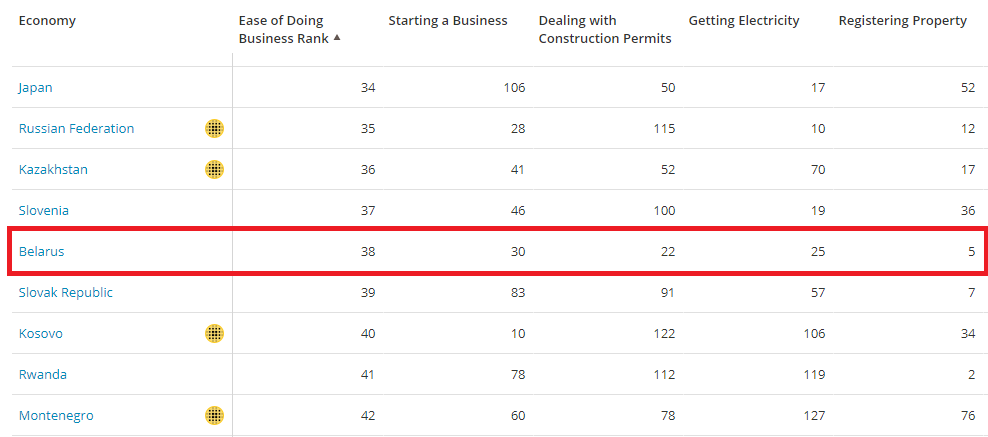Screen dimensions: 988x437
Task: Click Belarus's Registering Property rank value 5
Action: [972, 251]
